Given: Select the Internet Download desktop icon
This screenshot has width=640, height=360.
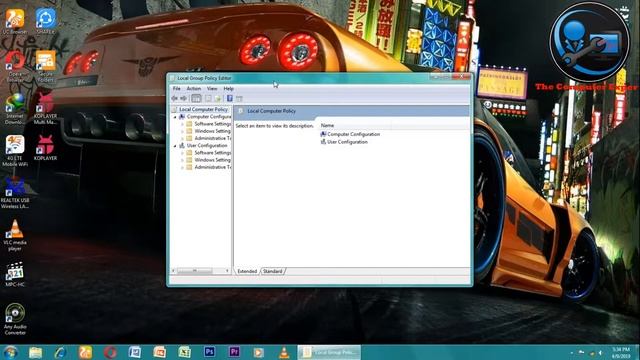Looking at the screenshot, I should (15, 109).
